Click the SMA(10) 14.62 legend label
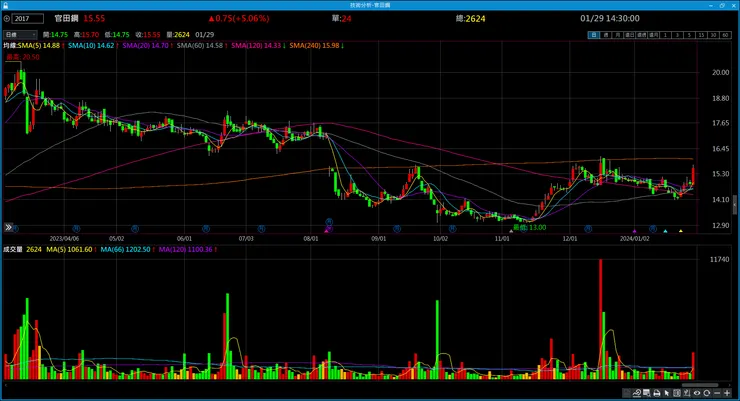740x401 pixels. [91, 46]
